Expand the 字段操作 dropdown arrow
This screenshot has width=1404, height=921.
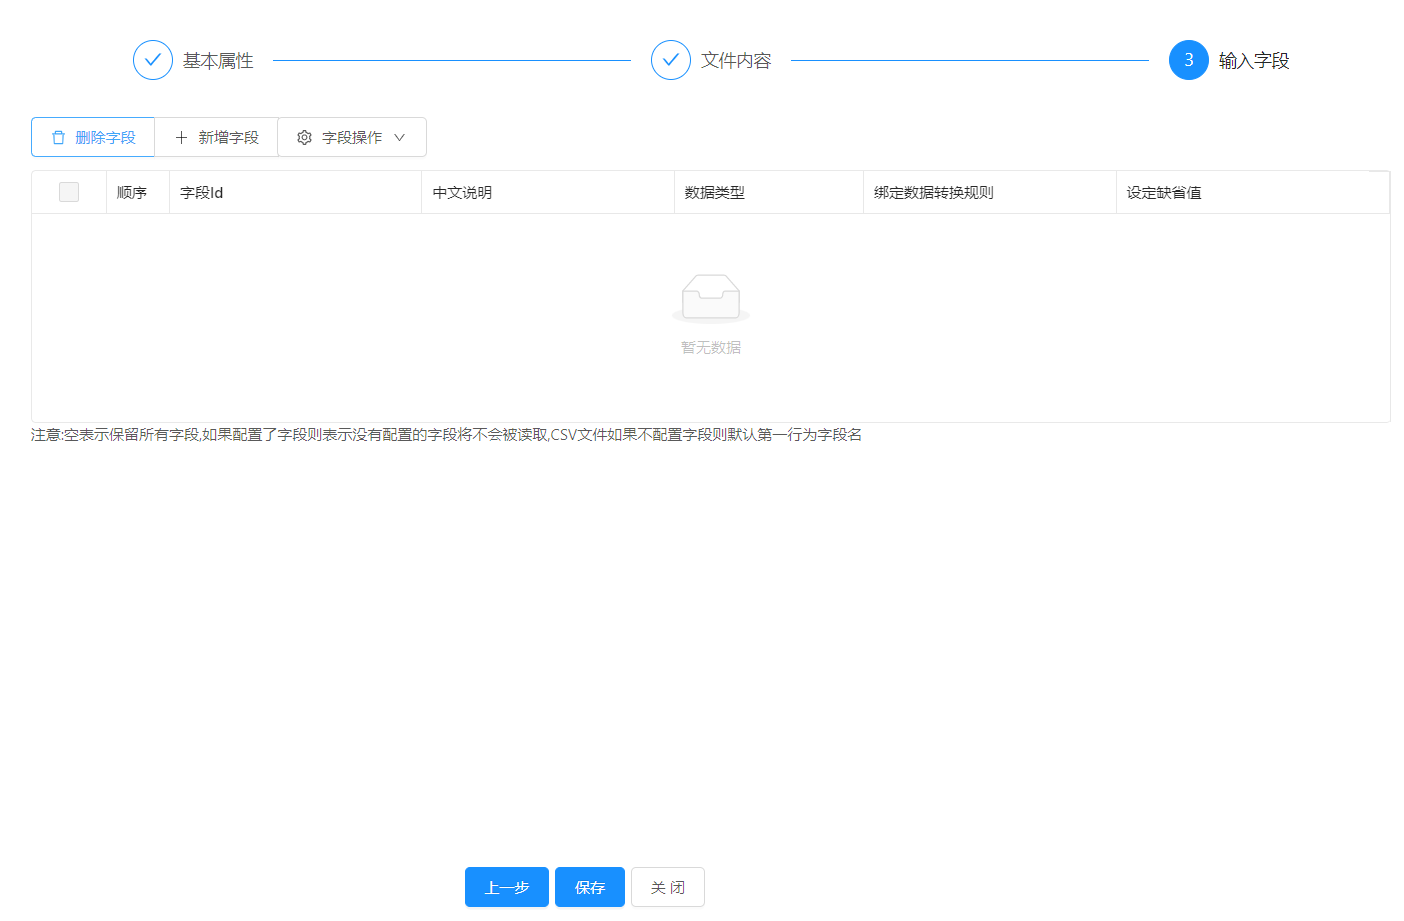coord(400,138)
